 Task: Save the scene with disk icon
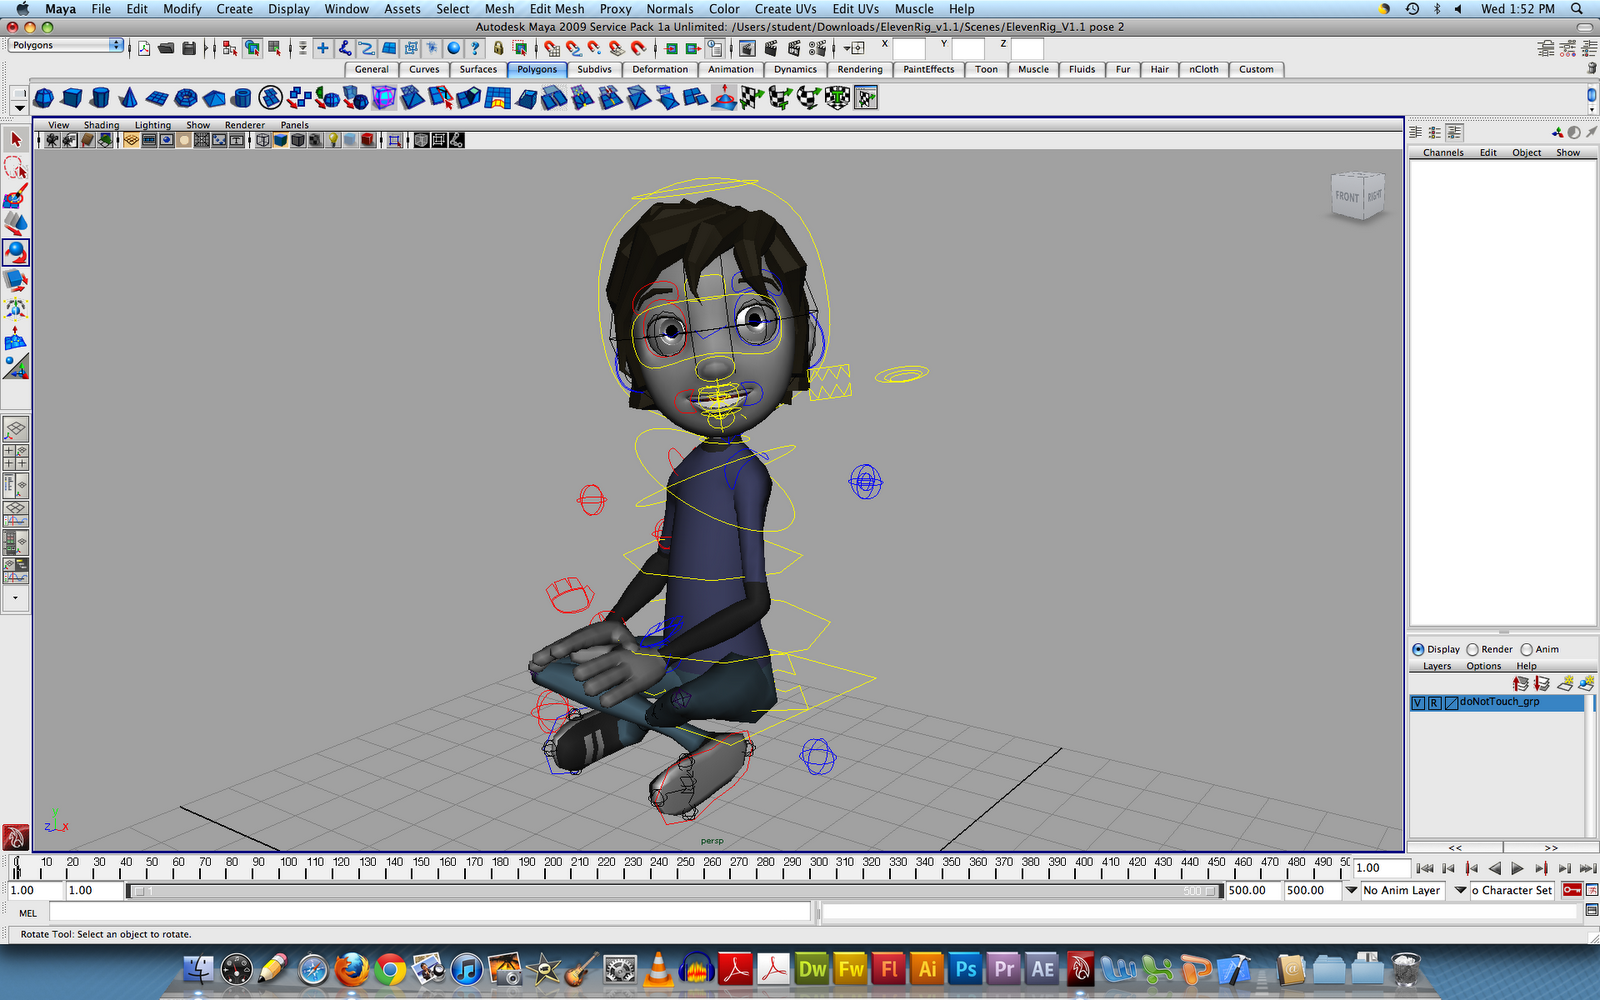point(188,48)
